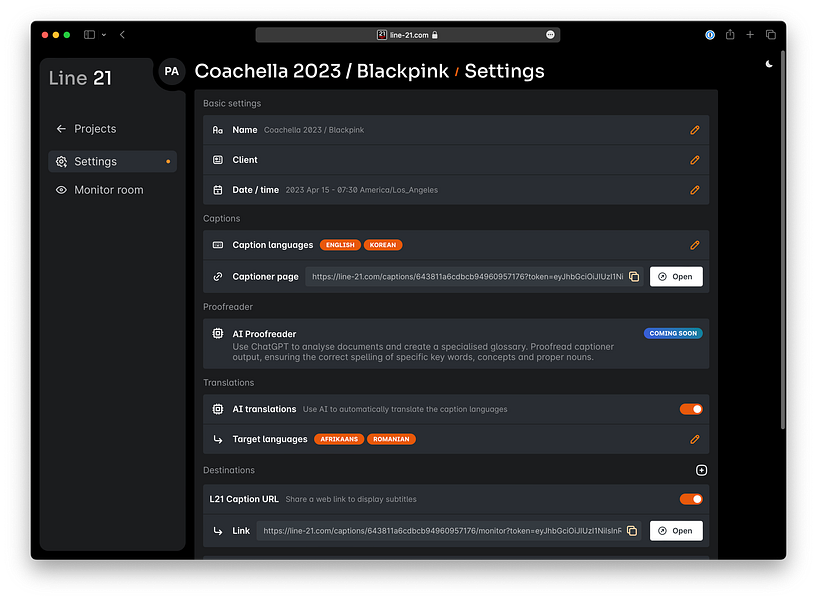
Task: Open the Captioner page with Open button
Action: pyautogui.click(x=676, y=277)
